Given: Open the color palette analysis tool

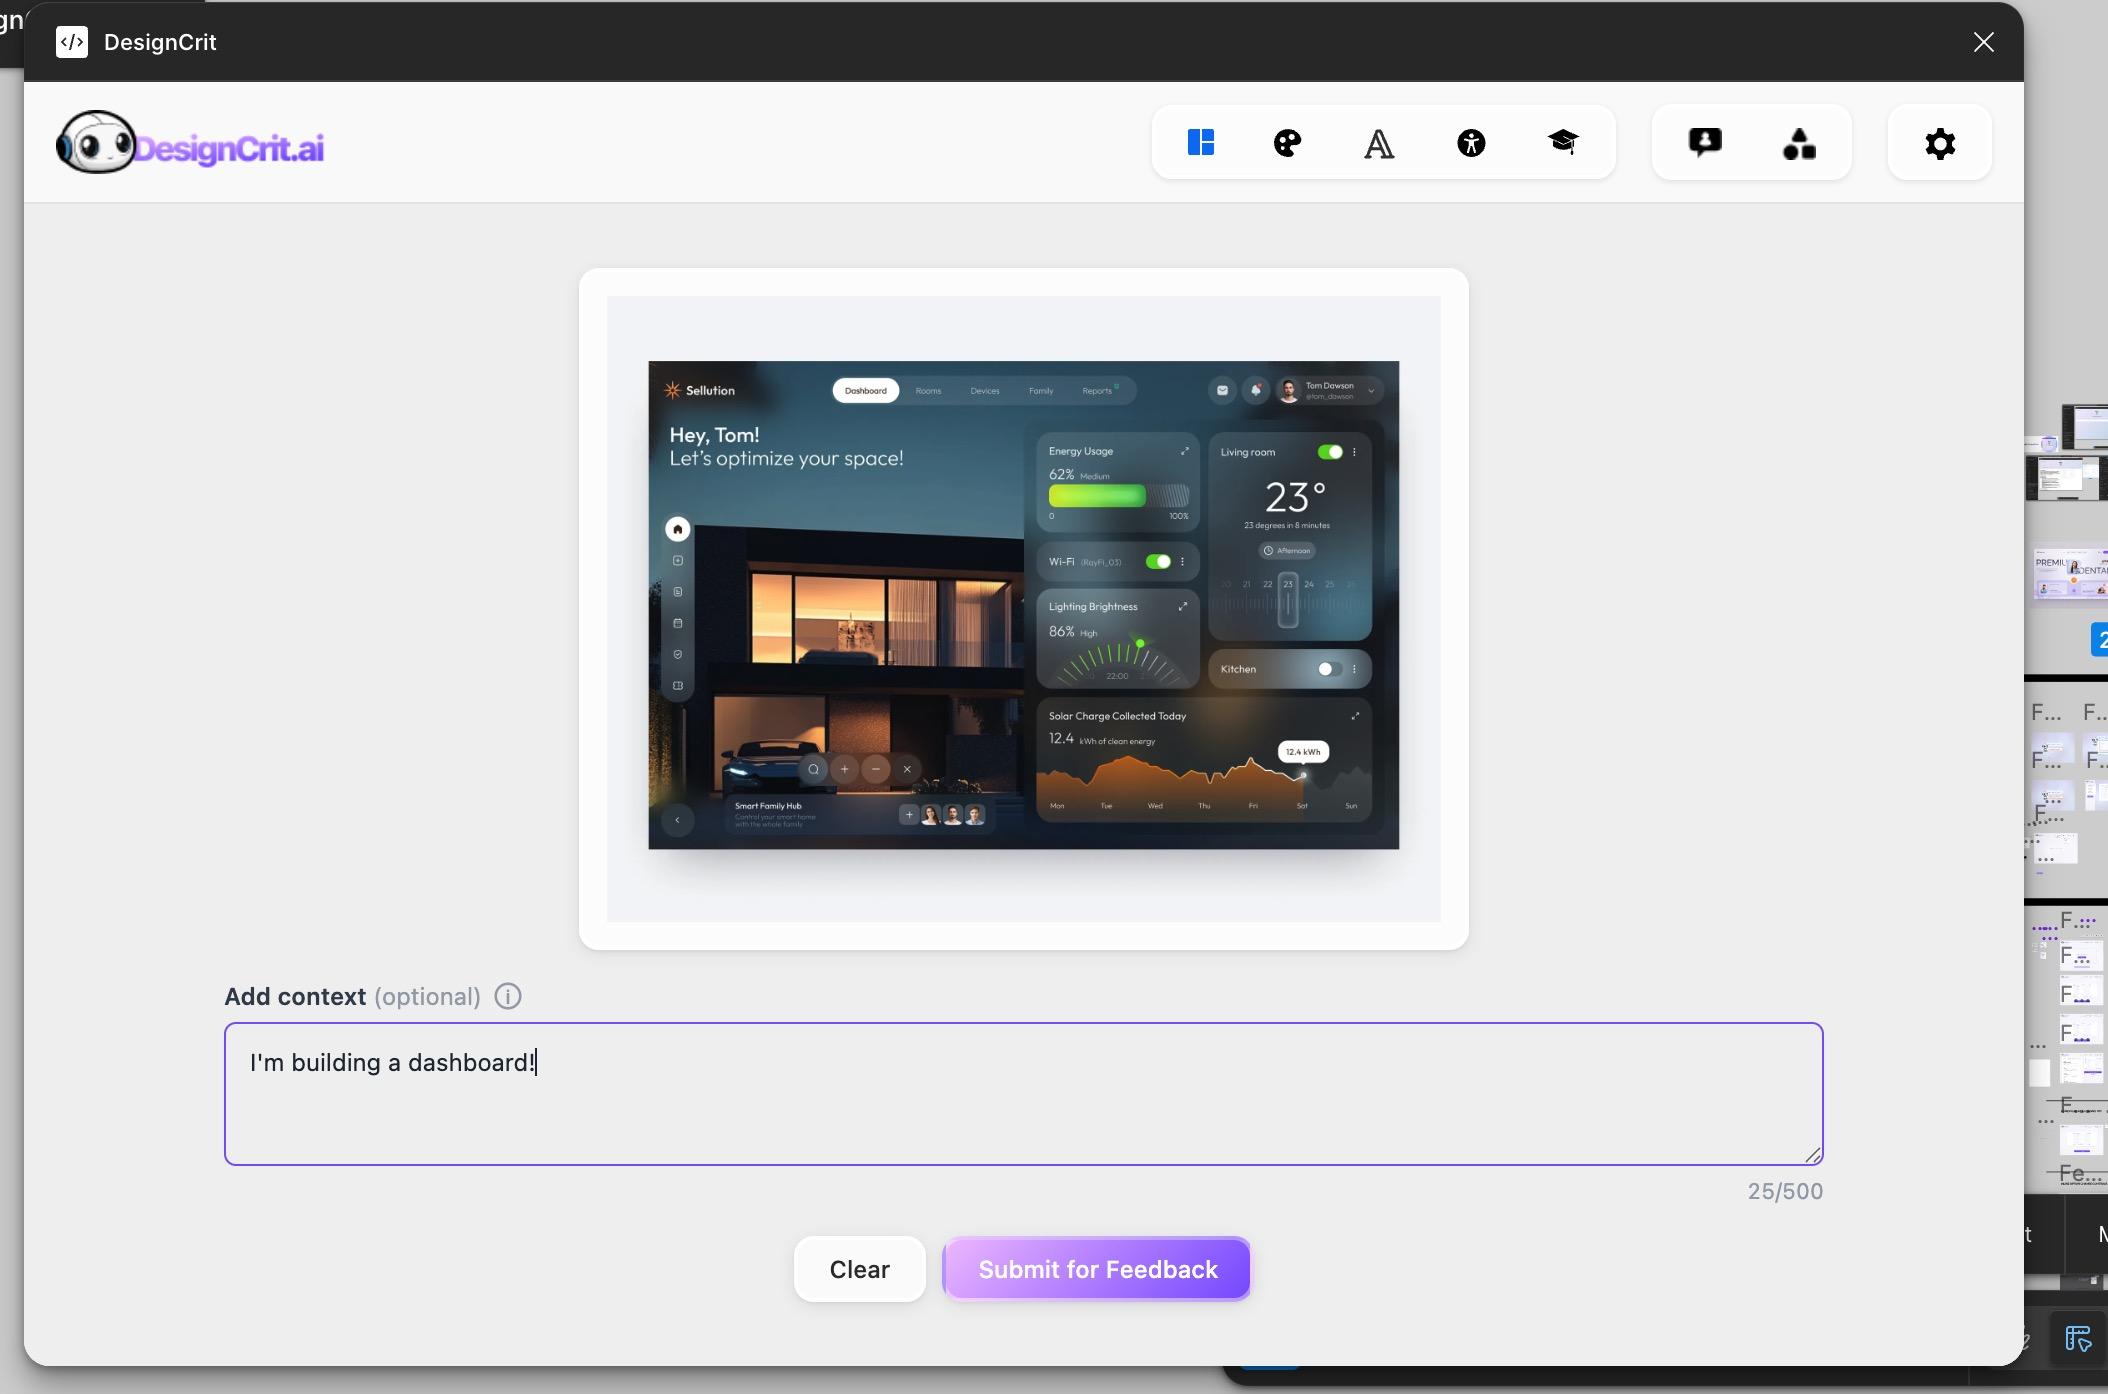Looking at the screenshot, I should click(x=1286, y=142).
